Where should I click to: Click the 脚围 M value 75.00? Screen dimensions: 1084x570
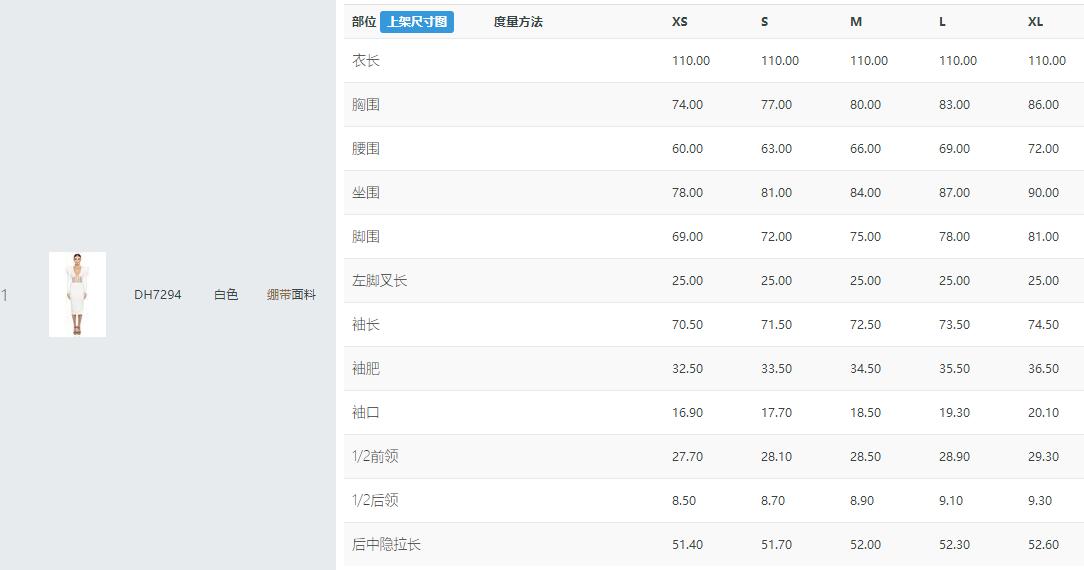click(866, 236)
